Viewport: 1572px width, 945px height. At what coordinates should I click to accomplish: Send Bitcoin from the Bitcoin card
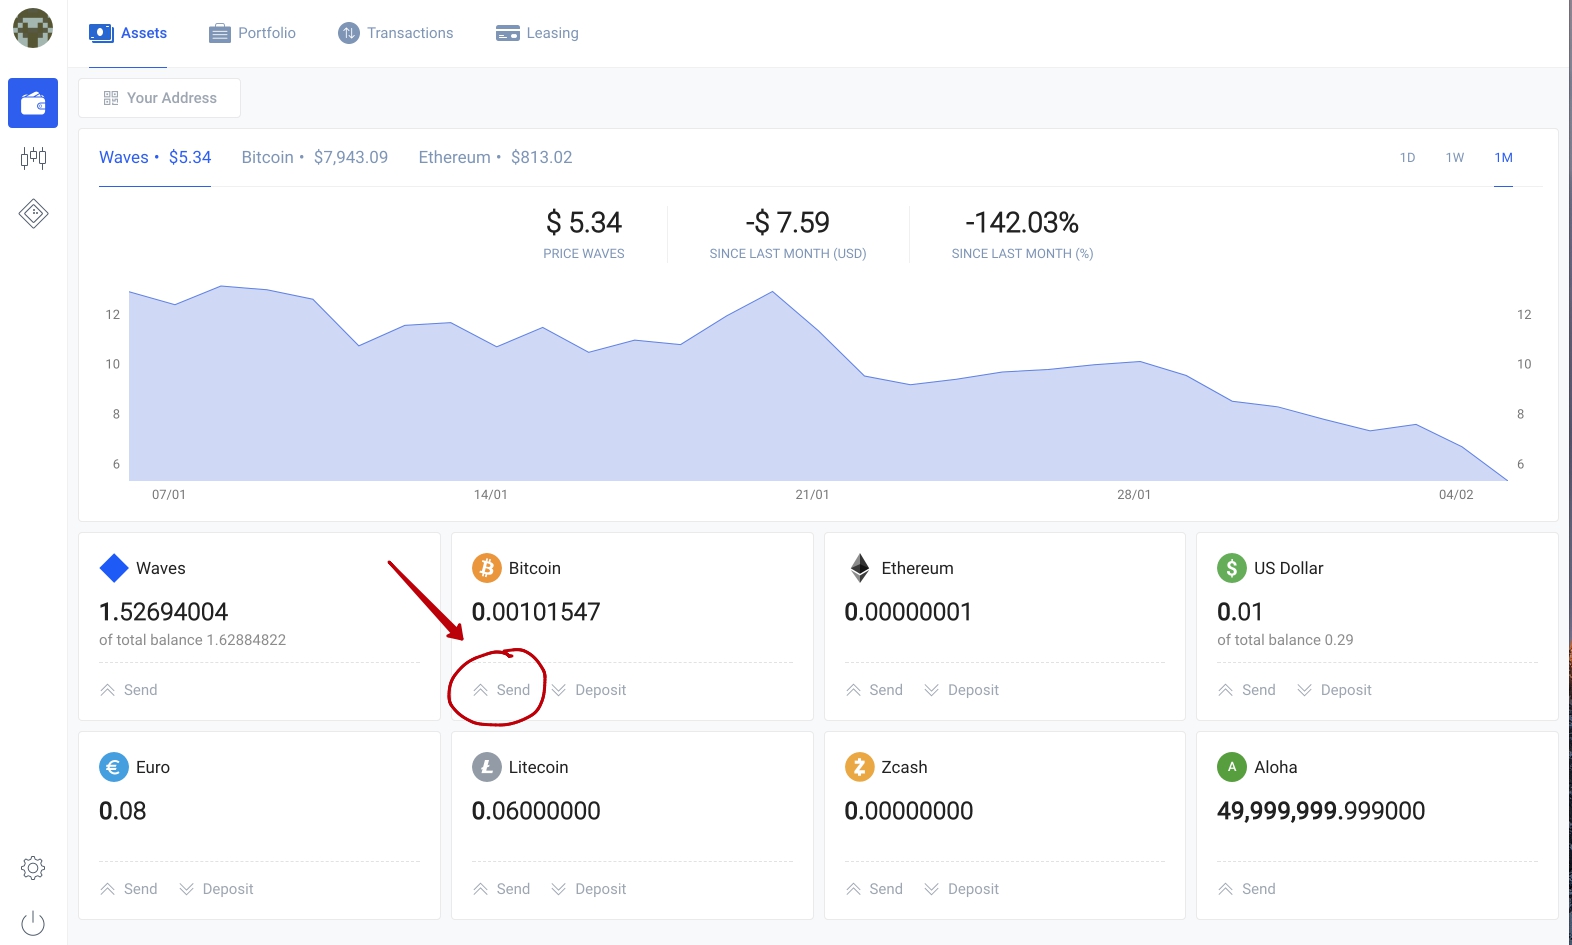pos(502,690)
